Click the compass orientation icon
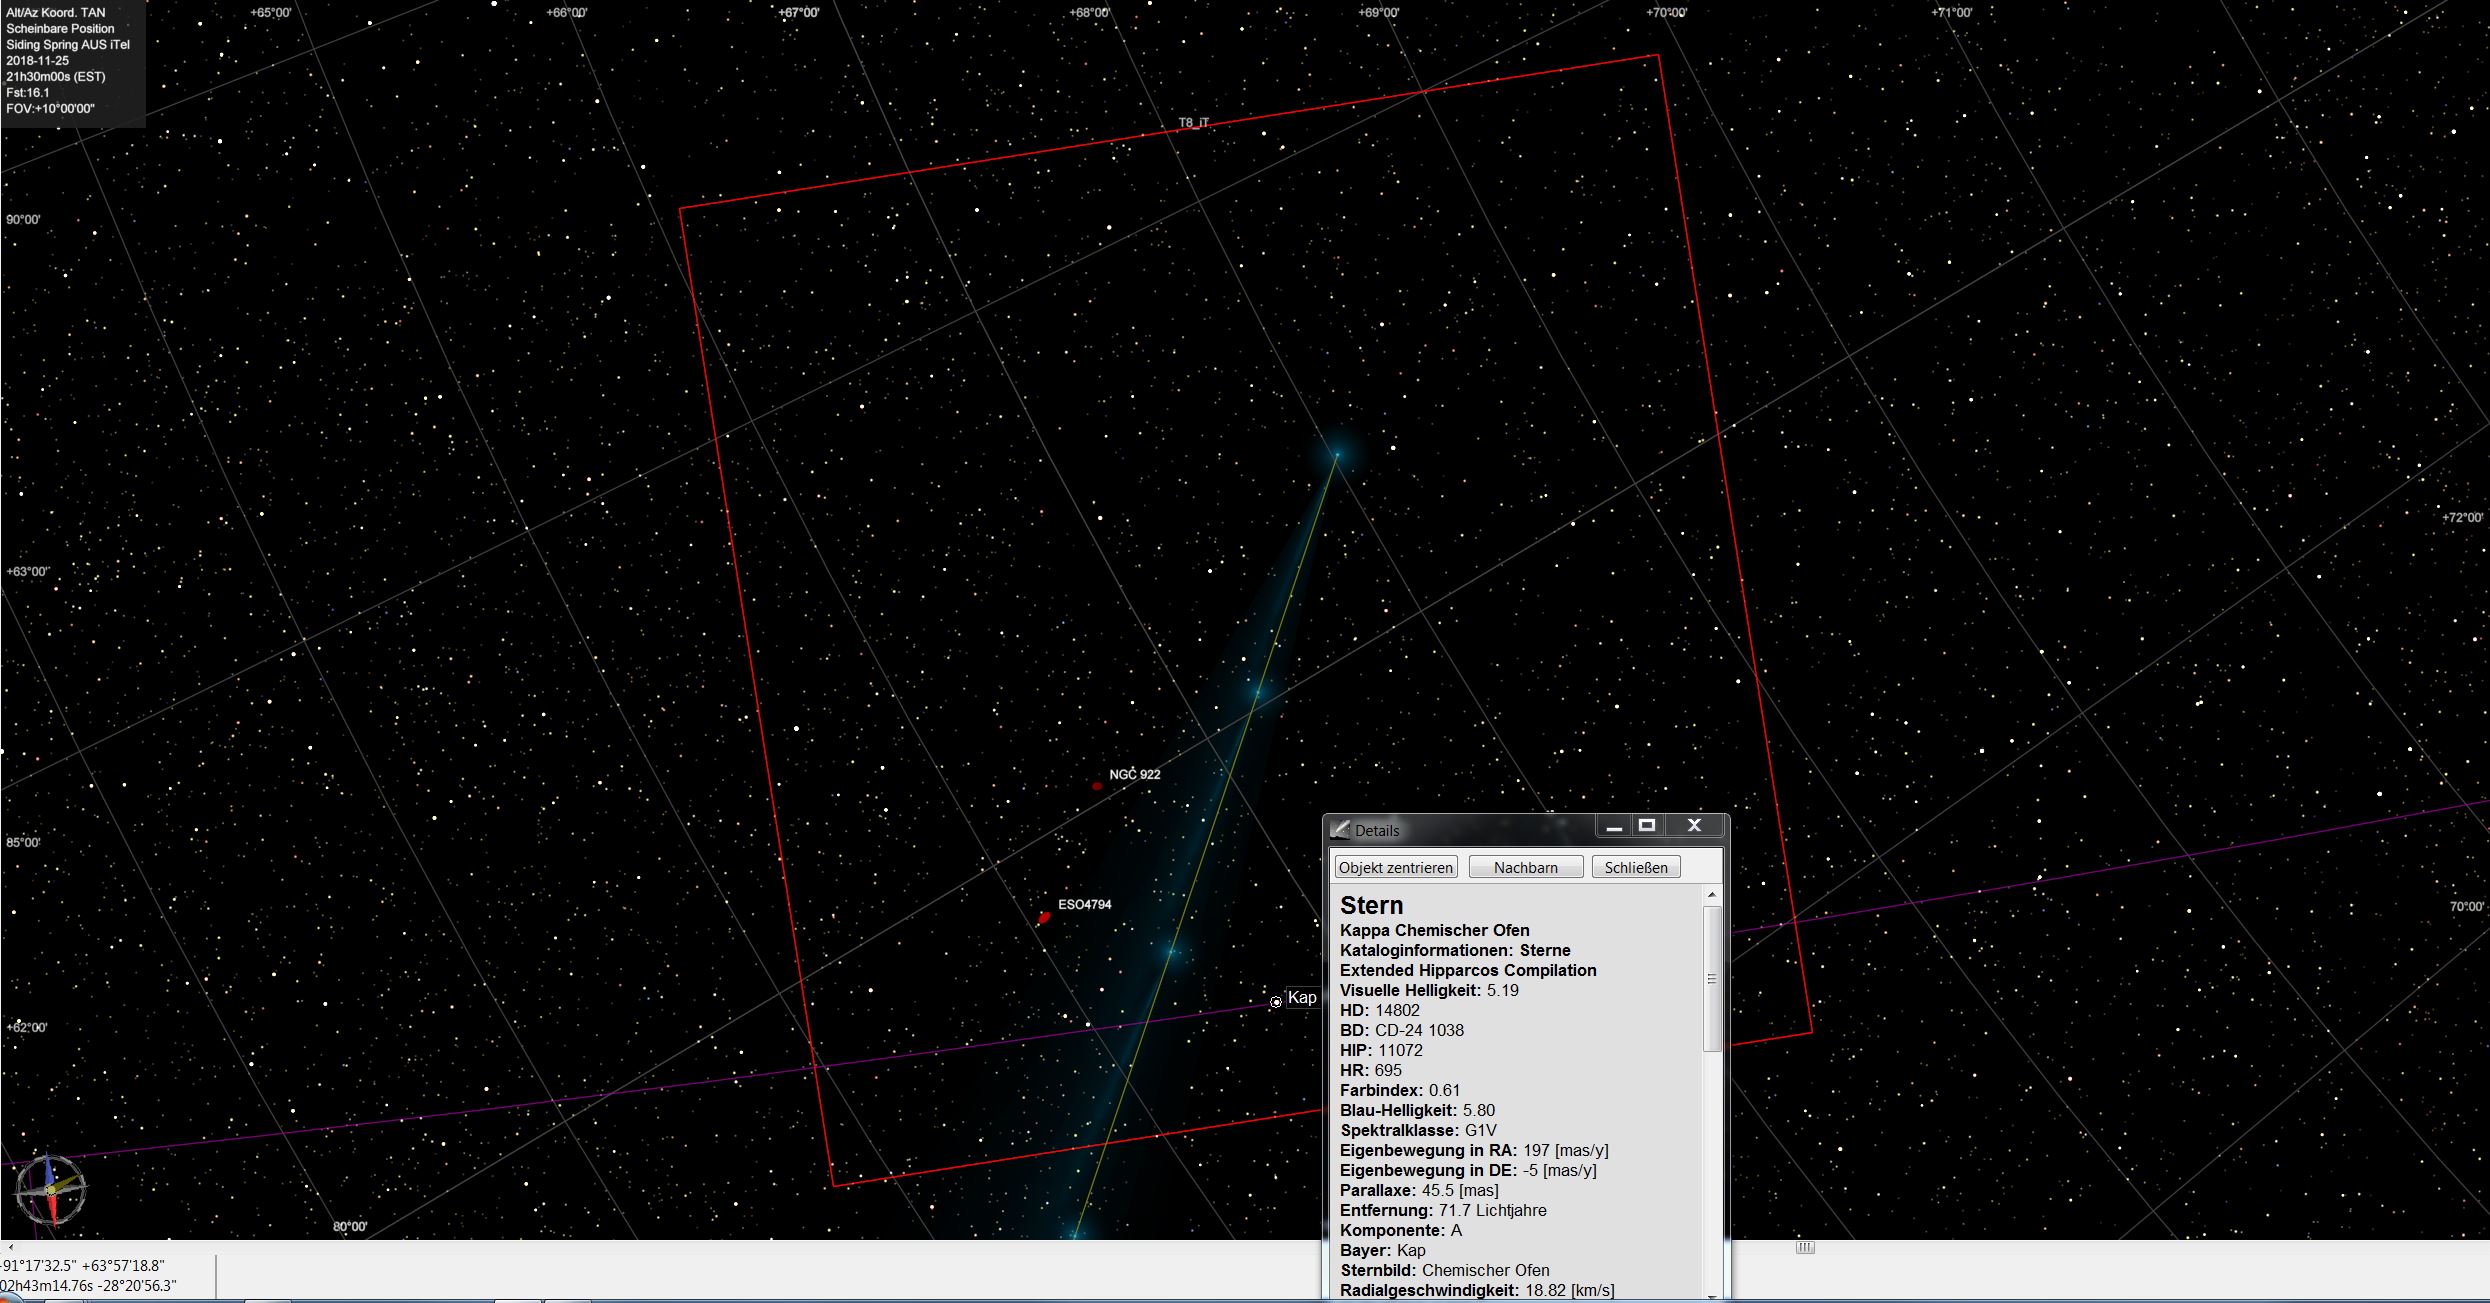This screenshot has height=1303, width=2490. pos(50,1190)
